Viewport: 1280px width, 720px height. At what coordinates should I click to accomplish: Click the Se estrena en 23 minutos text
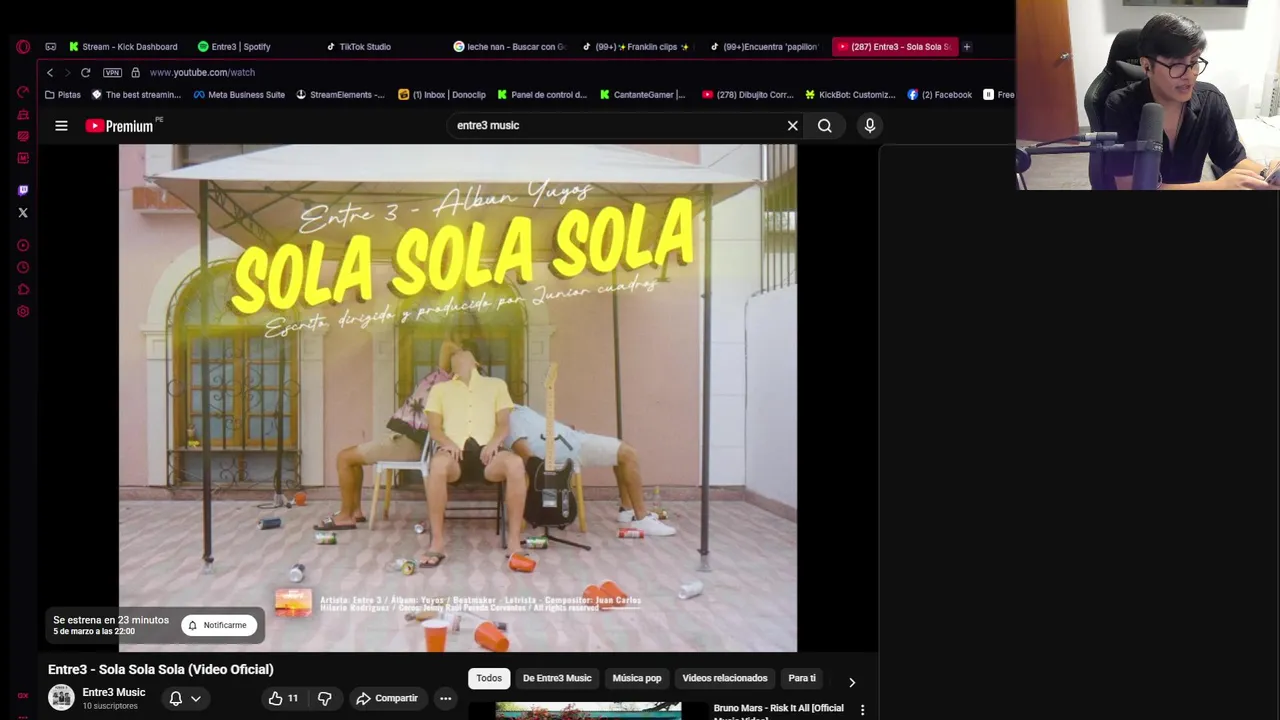(111, 620)
